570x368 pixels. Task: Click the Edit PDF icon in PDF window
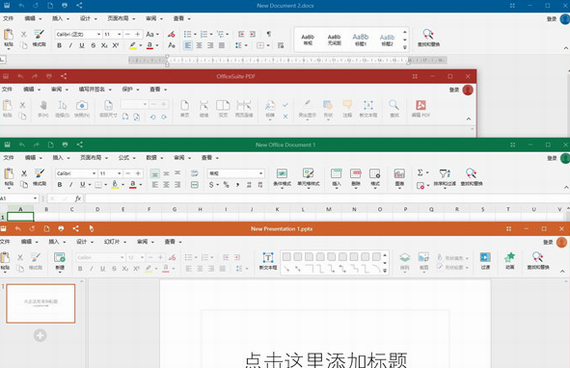click(421, 109)
